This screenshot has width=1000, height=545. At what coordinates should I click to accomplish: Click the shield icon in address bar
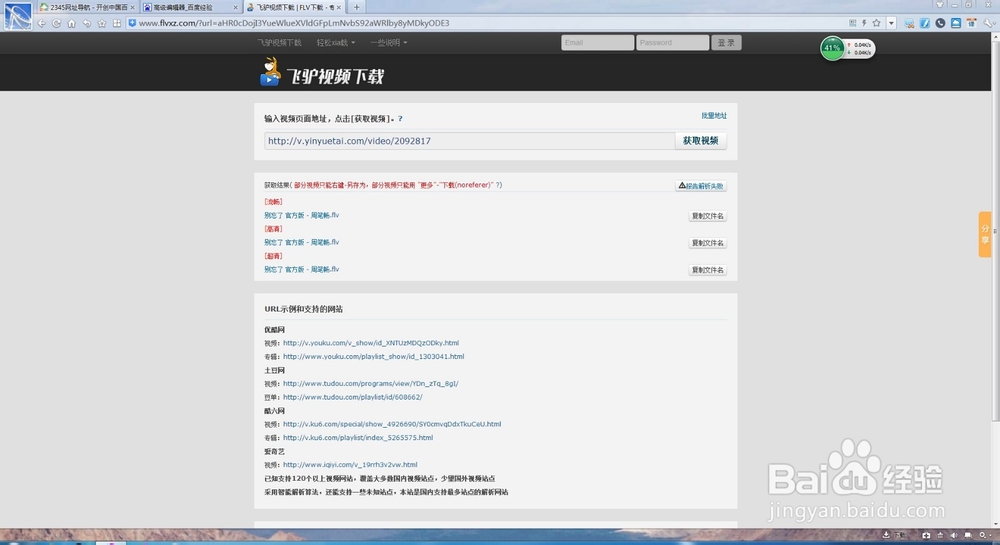132,23
